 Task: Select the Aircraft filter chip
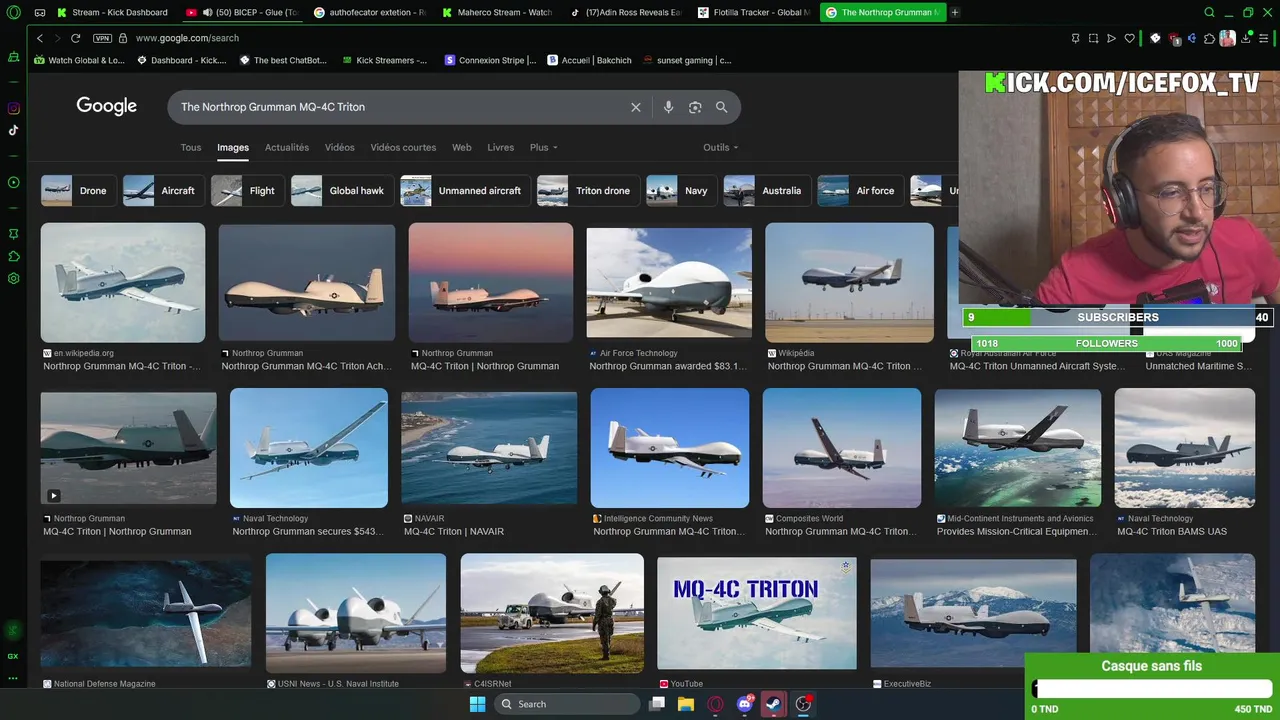(x=164, y=190)
